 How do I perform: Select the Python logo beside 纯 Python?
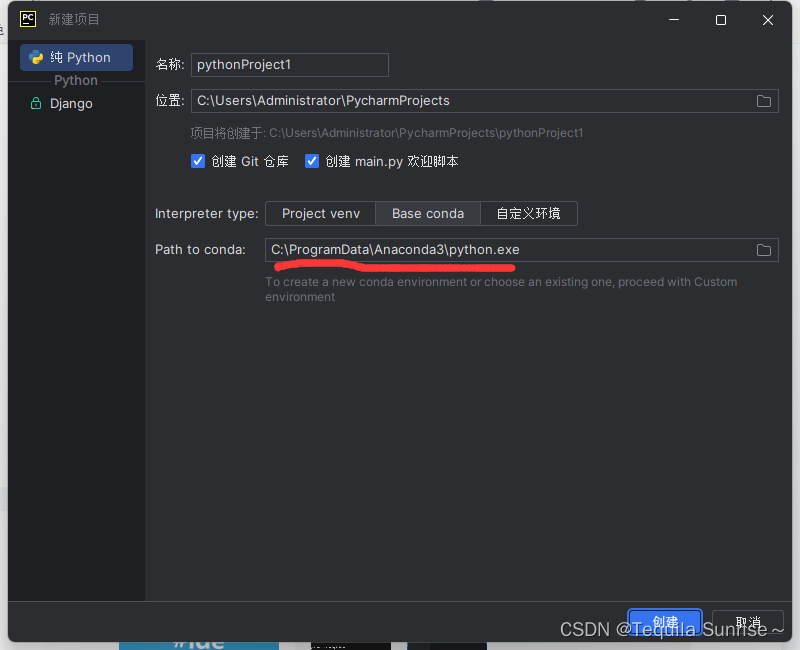tap(36, 57)
